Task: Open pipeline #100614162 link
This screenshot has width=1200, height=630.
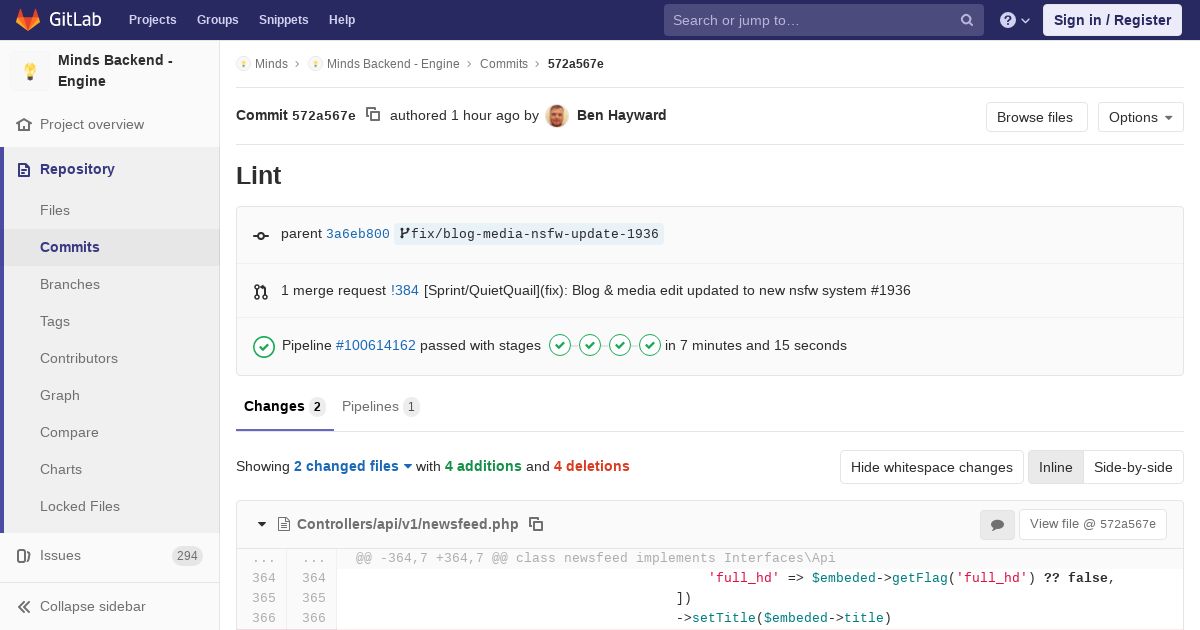Action: (x=376, y=345)
